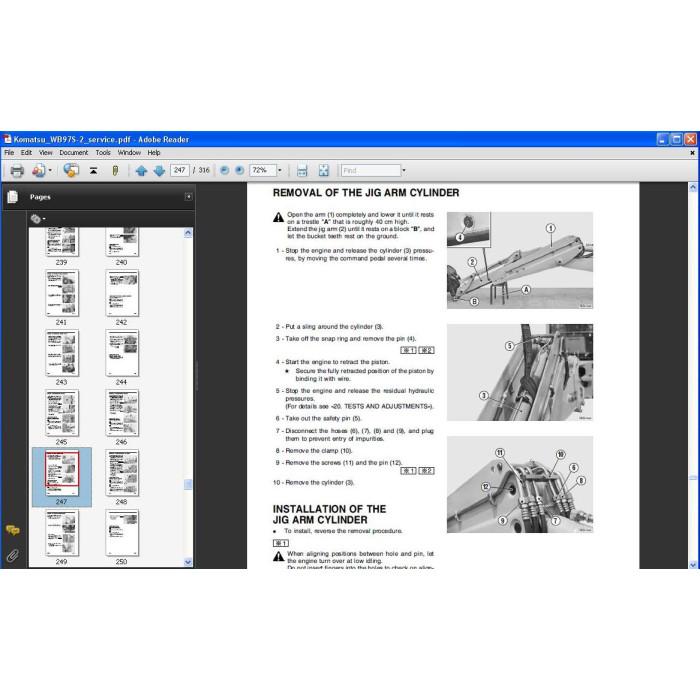This screenshot has width=700, height=700.
Task: Click the Print icon in toolbar
Action: click(x=17, y=171)
